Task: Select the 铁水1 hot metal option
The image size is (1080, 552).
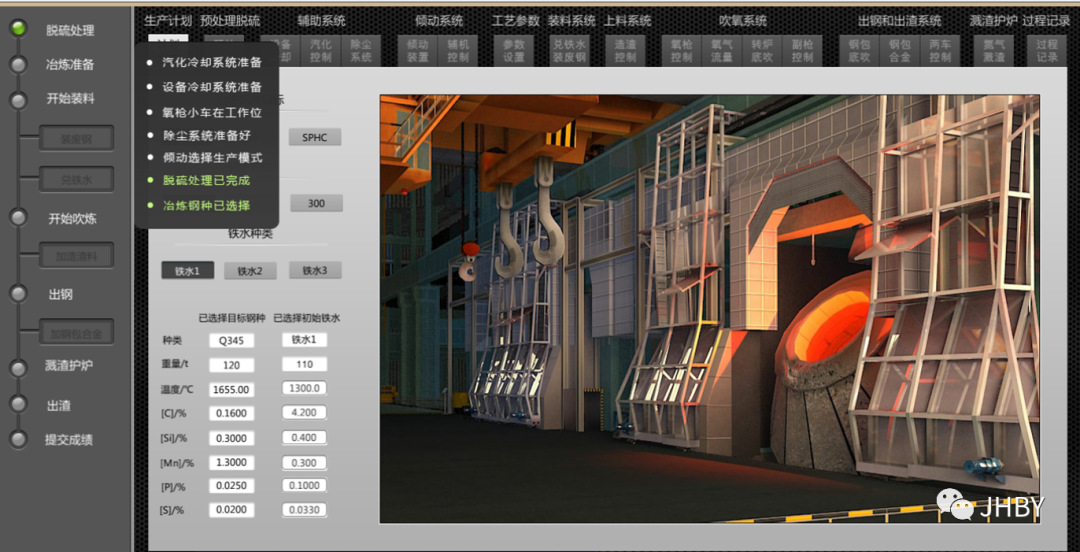Action: 187,271
